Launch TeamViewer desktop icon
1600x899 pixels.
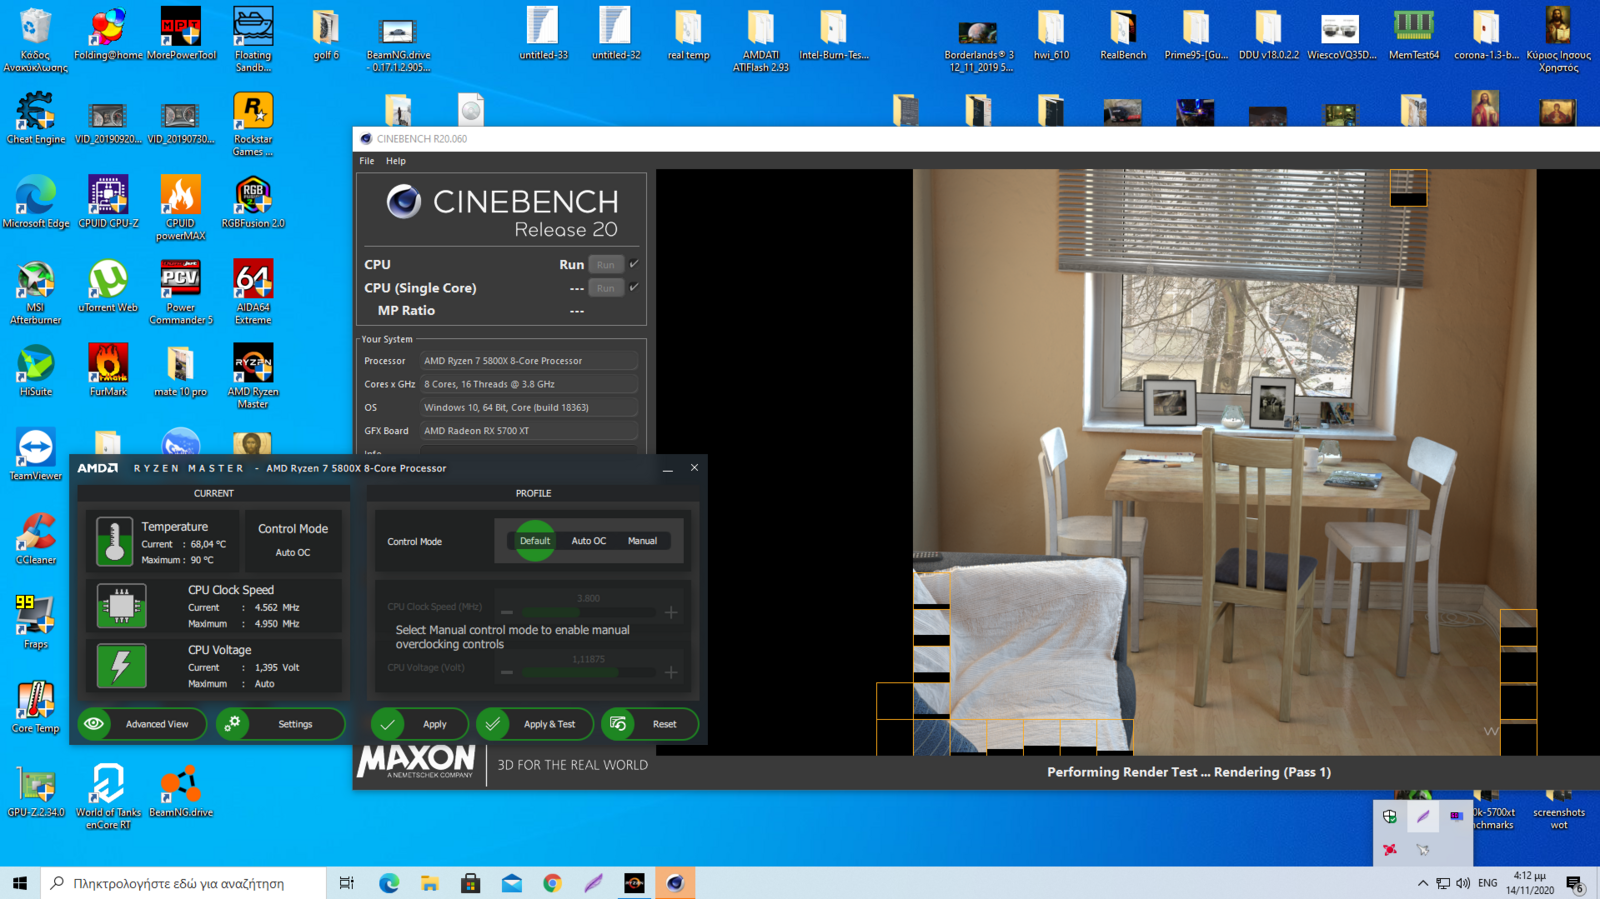36,454
